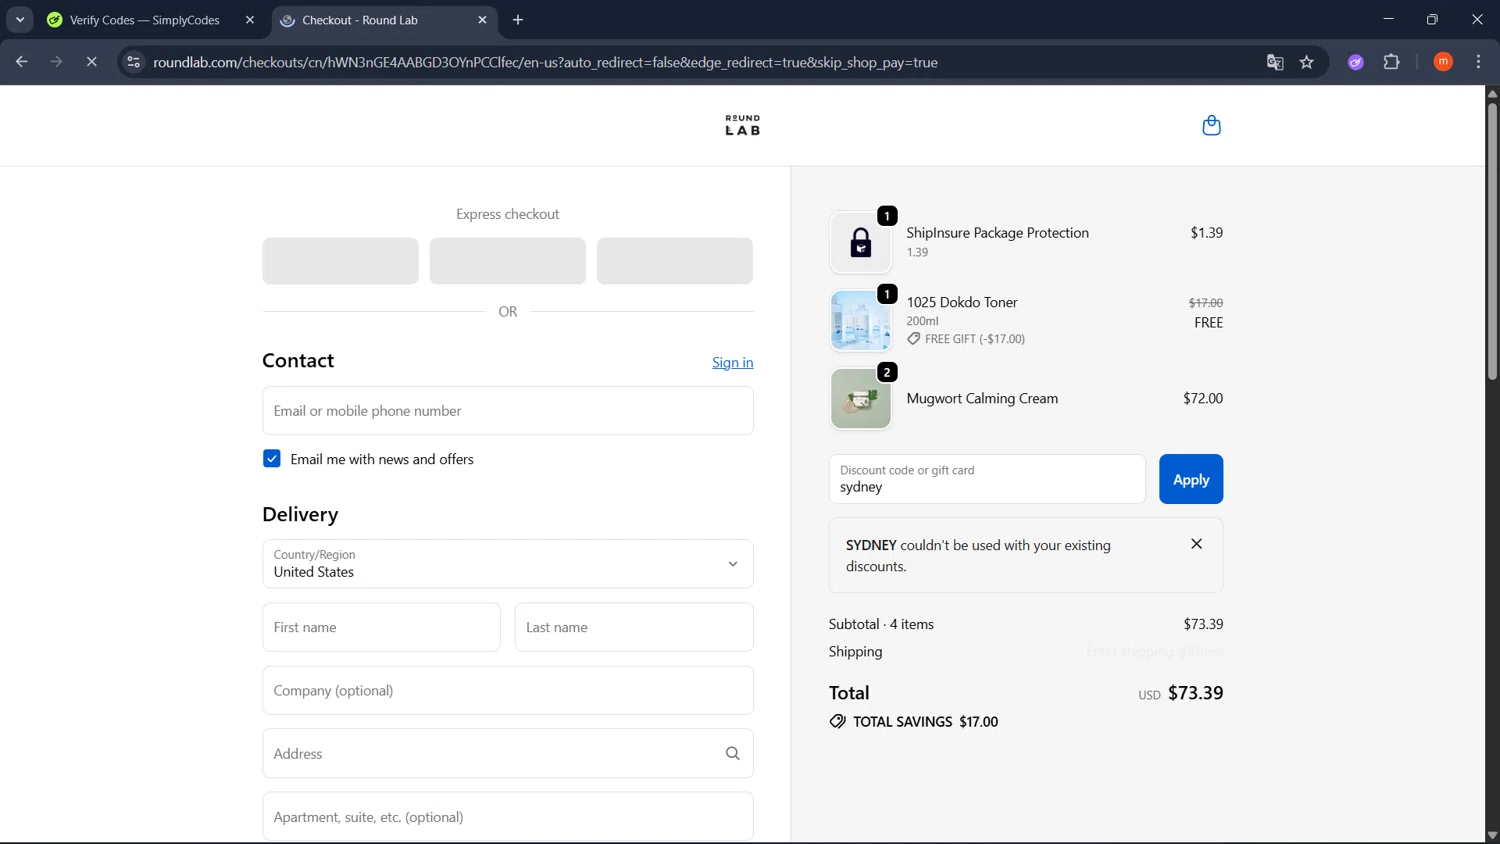The width and height of the screenshot is (1500, 844).
Task: Click the Apartment, suite, etc. field
Action: [x=508, y=817]
